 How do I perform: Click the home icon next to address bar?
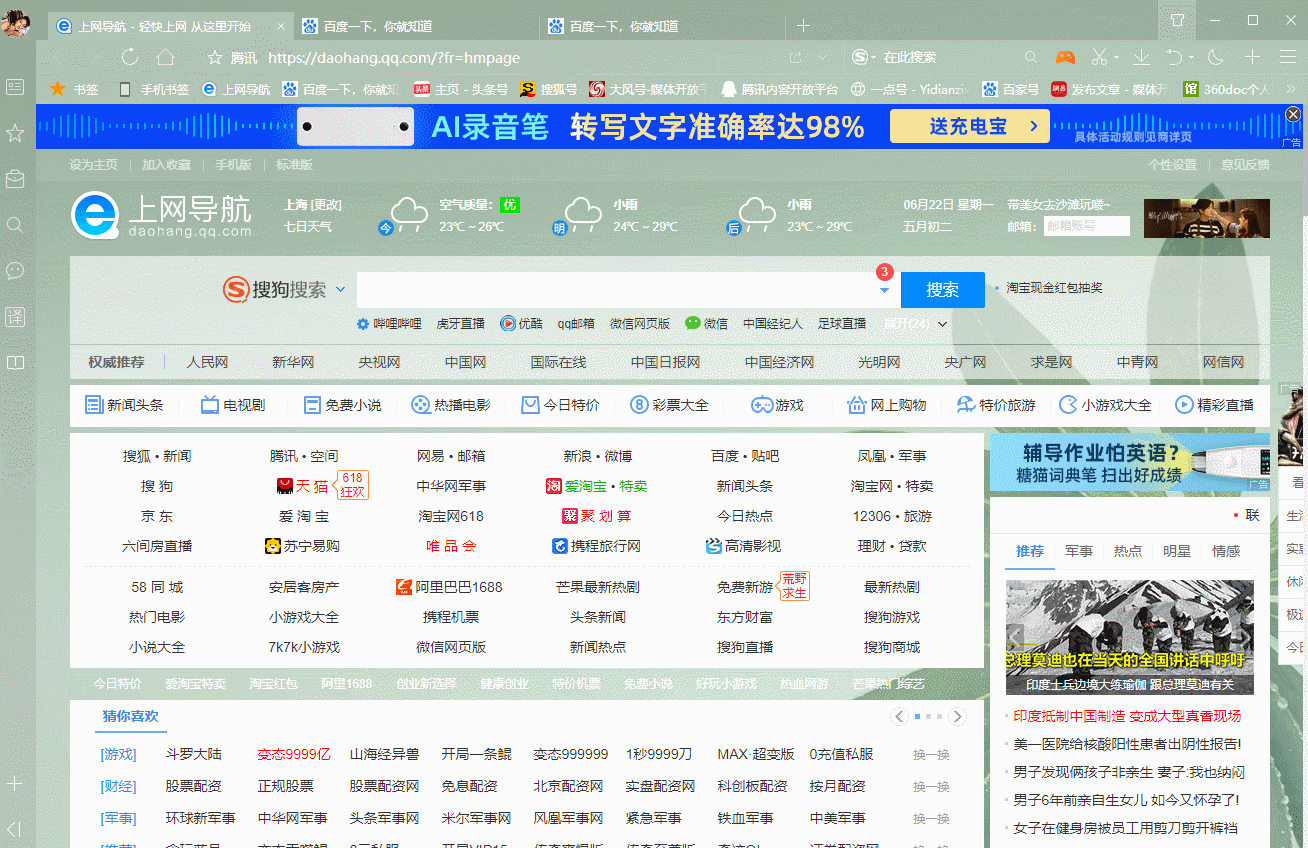166,57
